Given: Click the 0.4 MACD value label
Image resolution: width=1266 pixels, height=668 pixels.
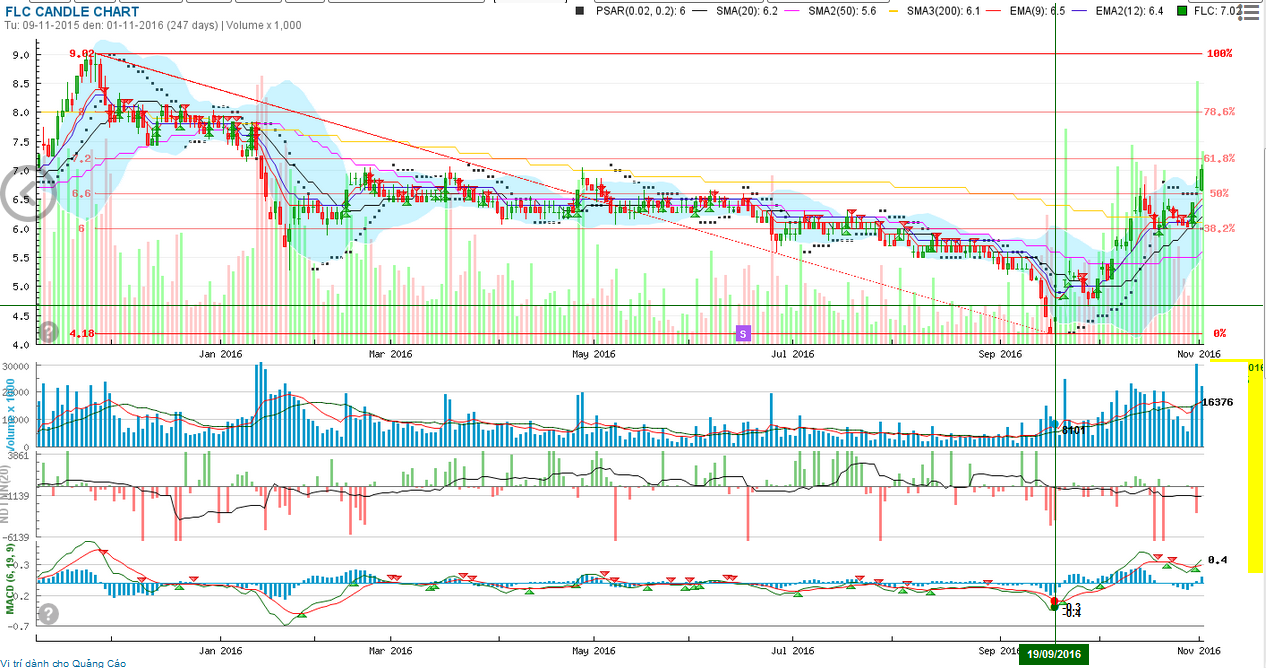Looking at the screenshot, I should tap(1218, 560).
